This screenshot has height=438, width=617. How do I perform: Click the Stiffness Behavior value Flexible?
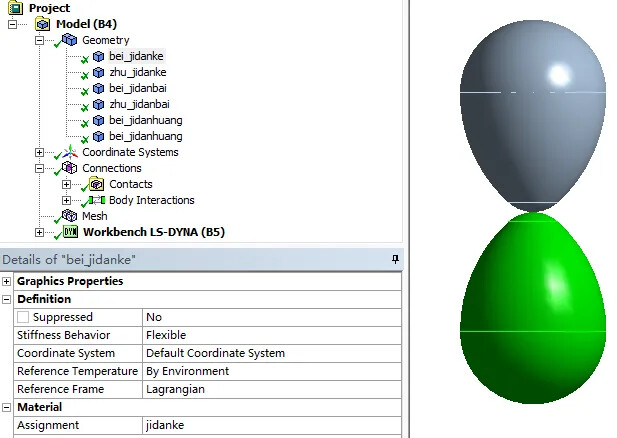click(166, 335)
